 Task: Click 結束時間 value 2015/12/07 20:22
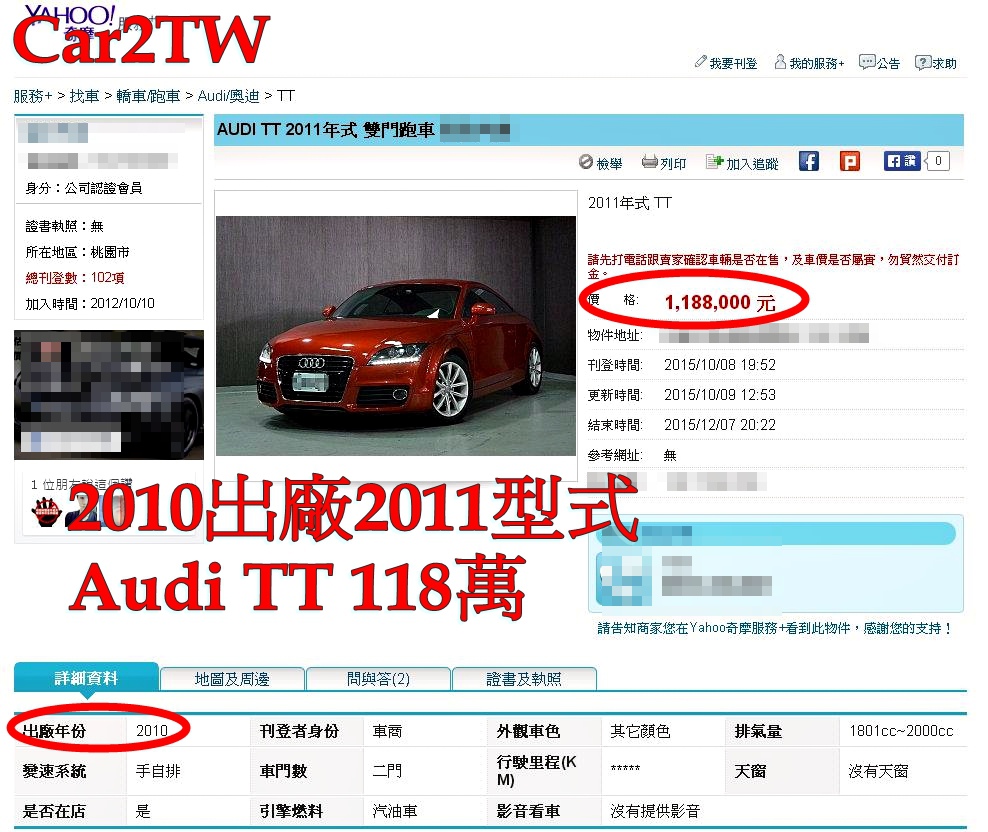click(x=720, y=425)
